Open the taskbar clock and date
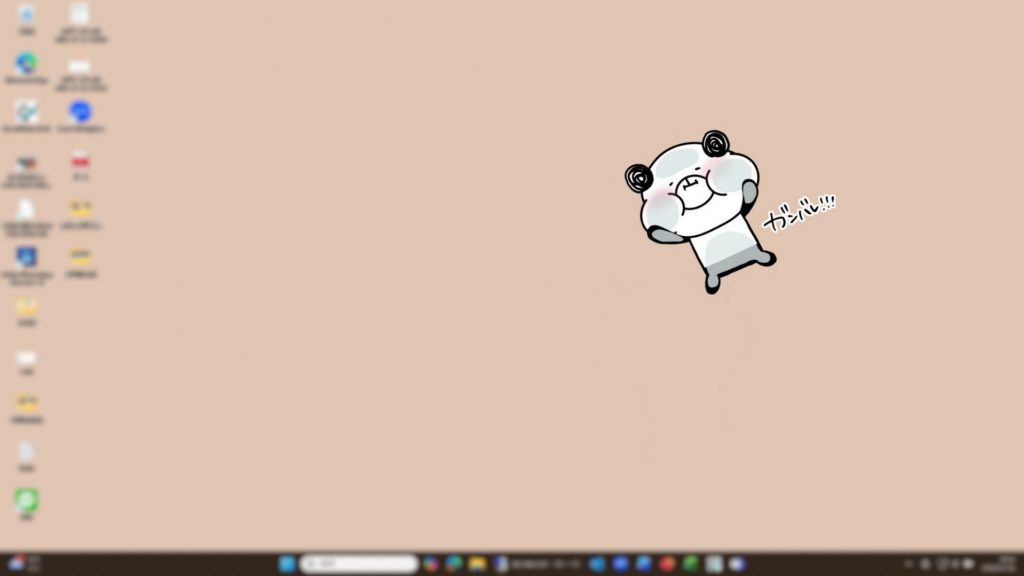This screenshot has width=1024, height=576. click(1001, 564)
